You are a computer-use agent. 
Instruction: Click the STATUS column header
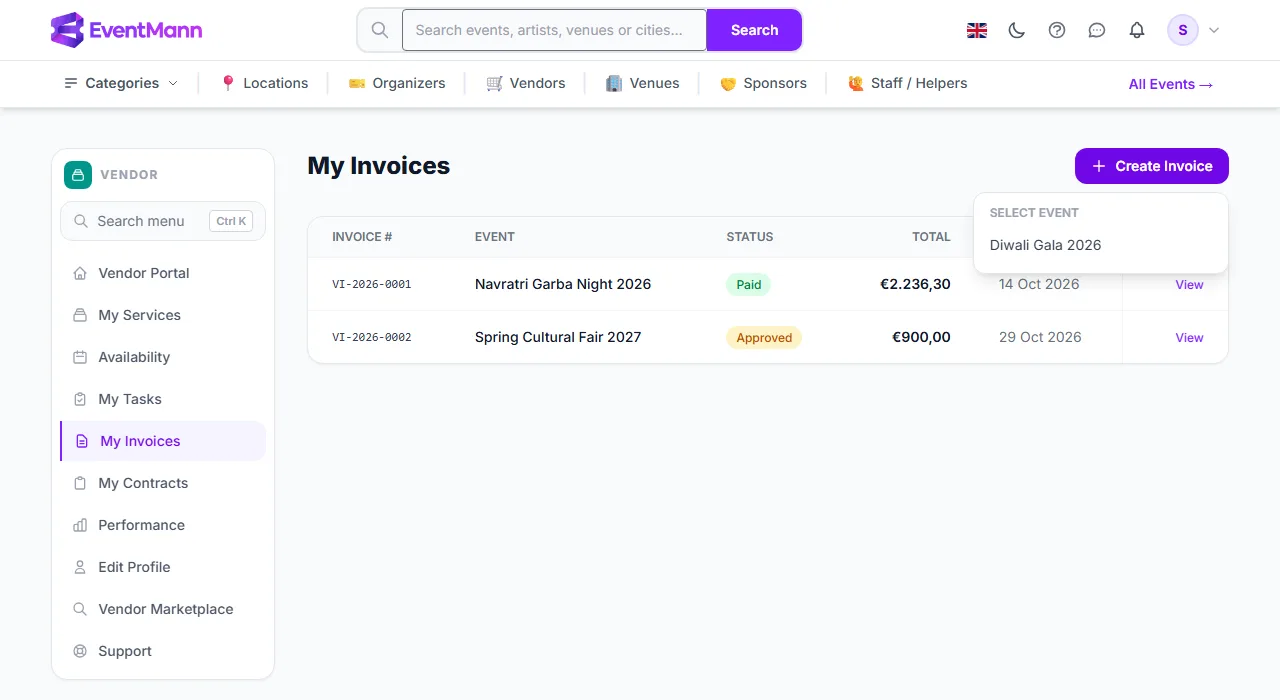pyautogui.click(x=750, y=237)
